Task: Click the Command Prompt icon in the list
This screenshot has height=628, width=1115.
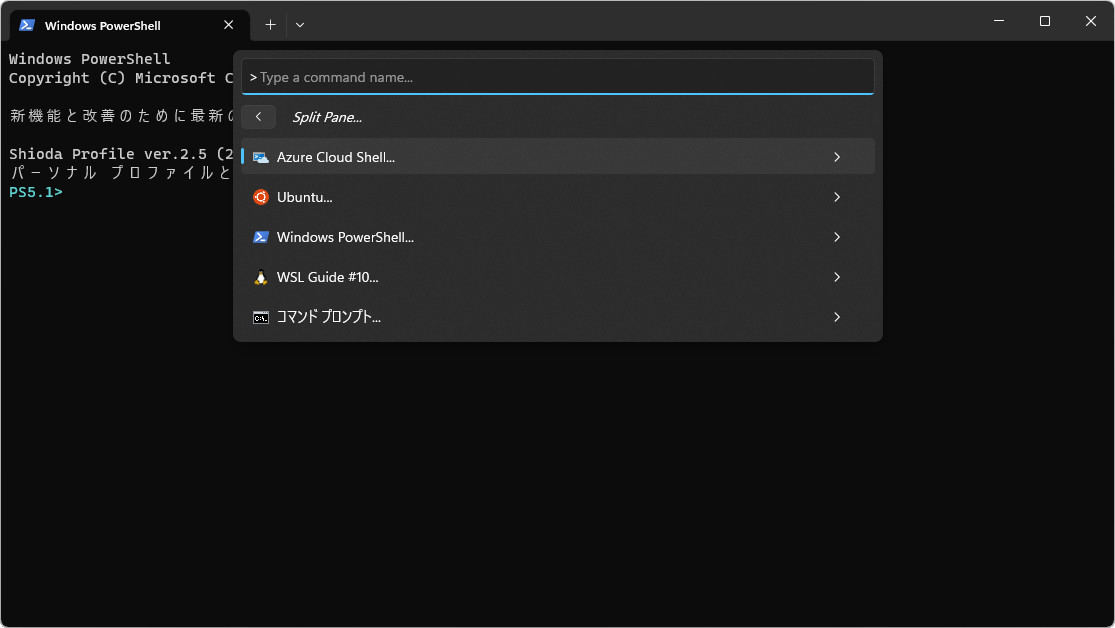Action: click(261, 317)
